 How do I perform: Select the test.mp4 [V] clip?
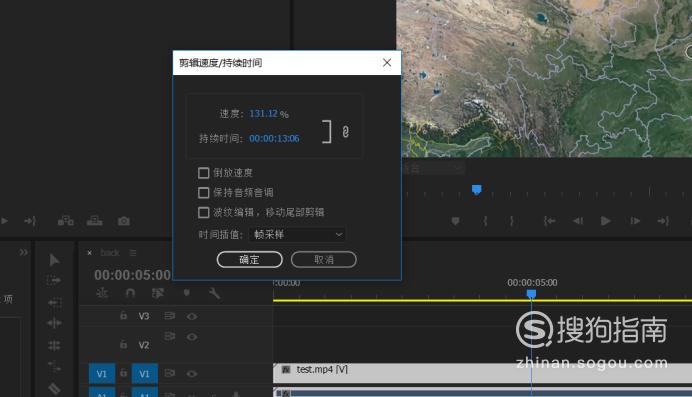[482, 373]
